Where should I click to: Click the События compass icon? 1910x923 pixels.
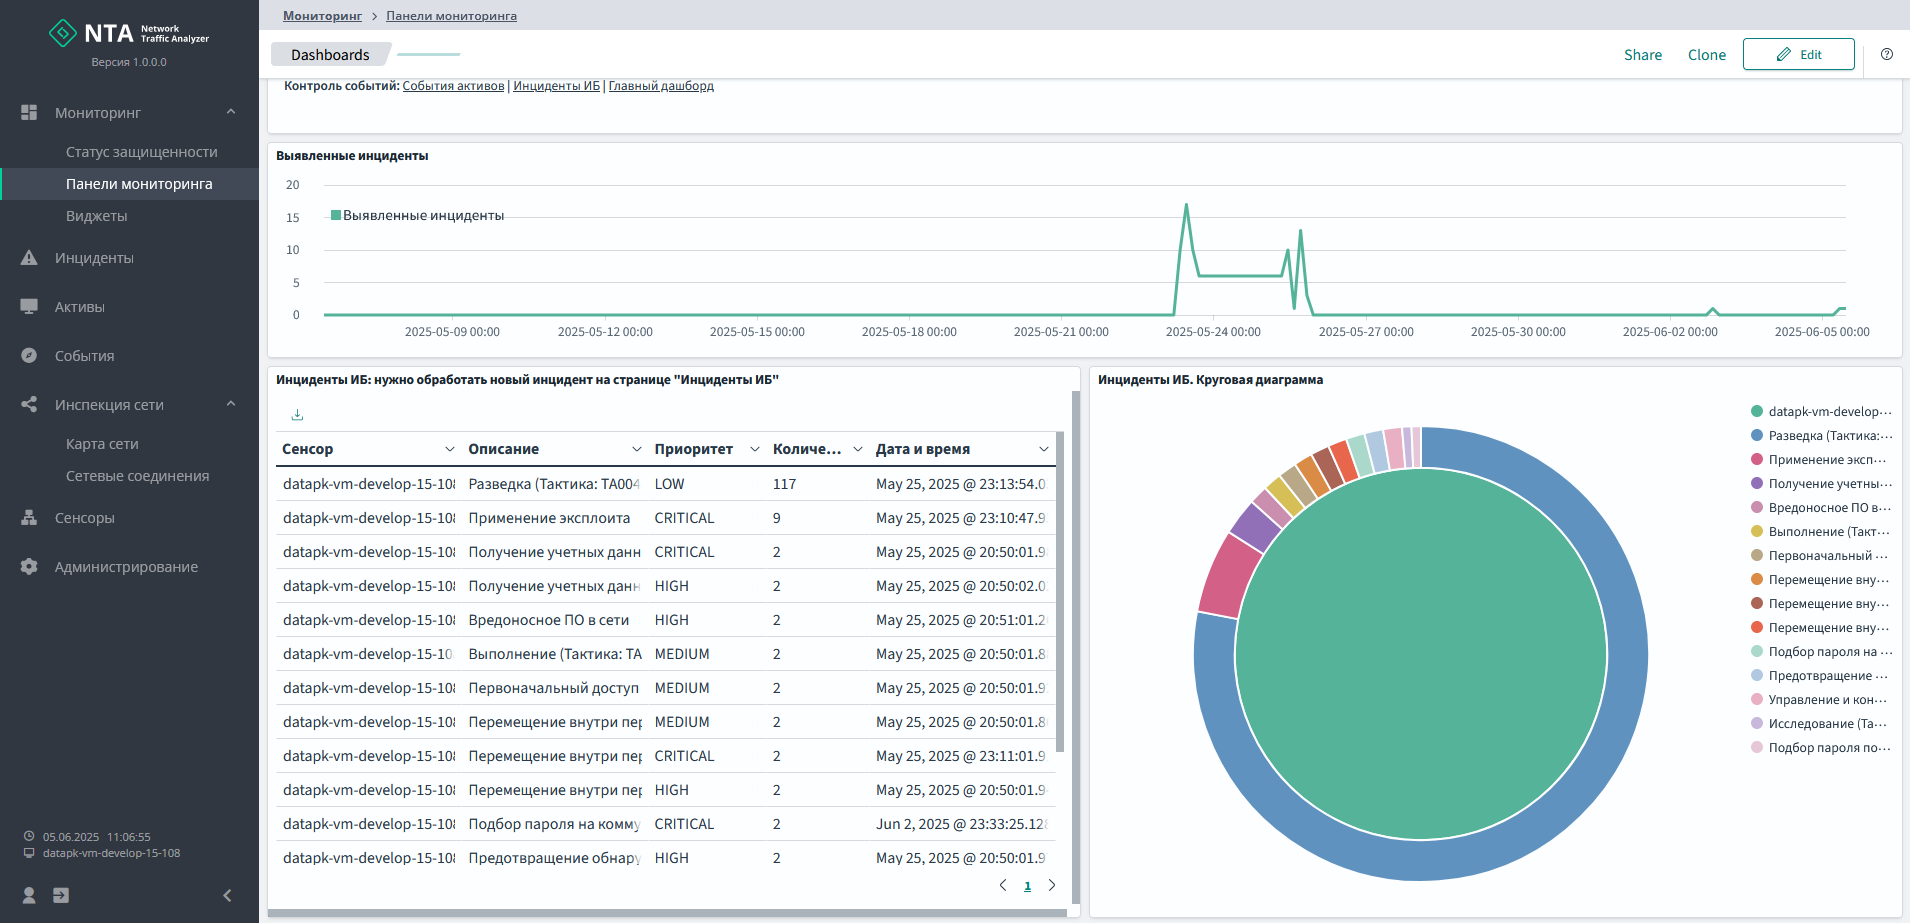point(29,356)
